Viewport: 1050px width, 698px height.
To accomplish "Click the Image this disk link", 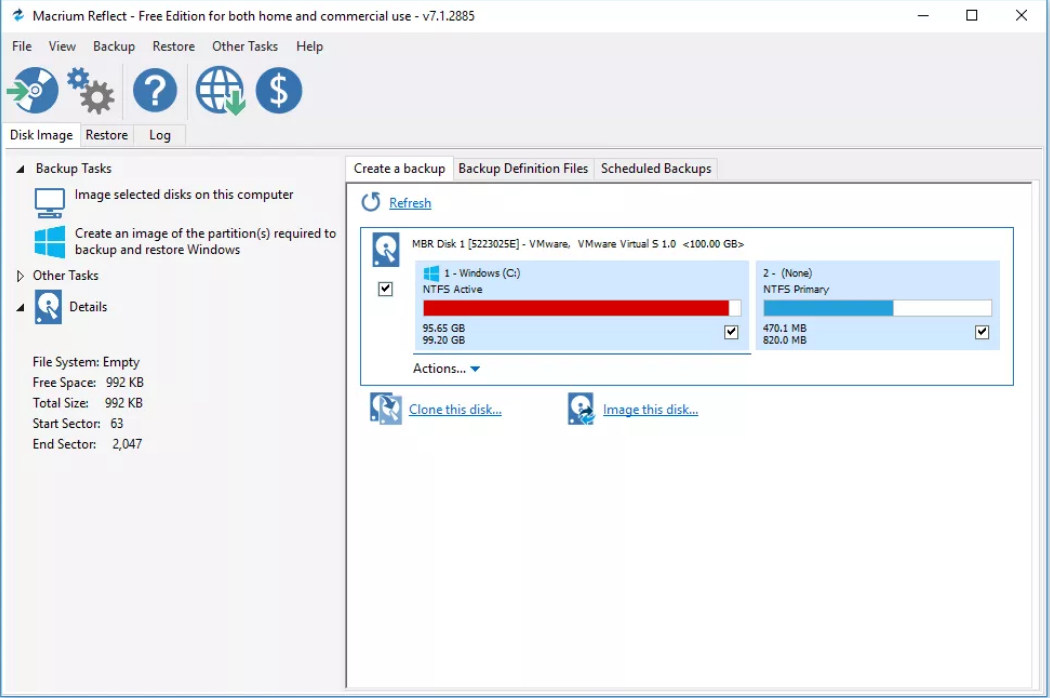I will click(x=650, y=409).
